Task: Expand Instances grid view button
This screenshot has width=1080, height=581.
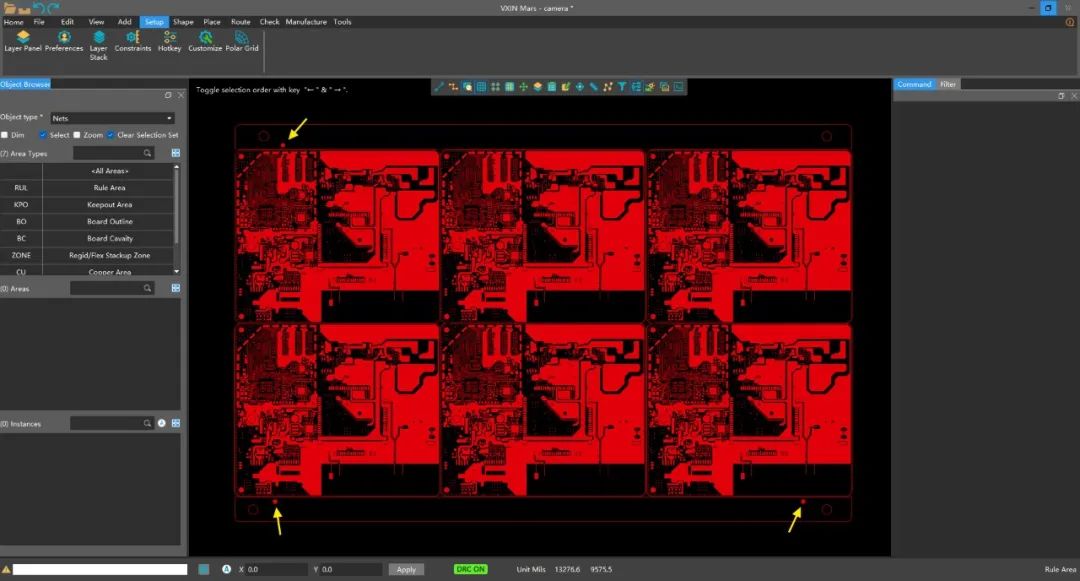Action: [176, 424]
